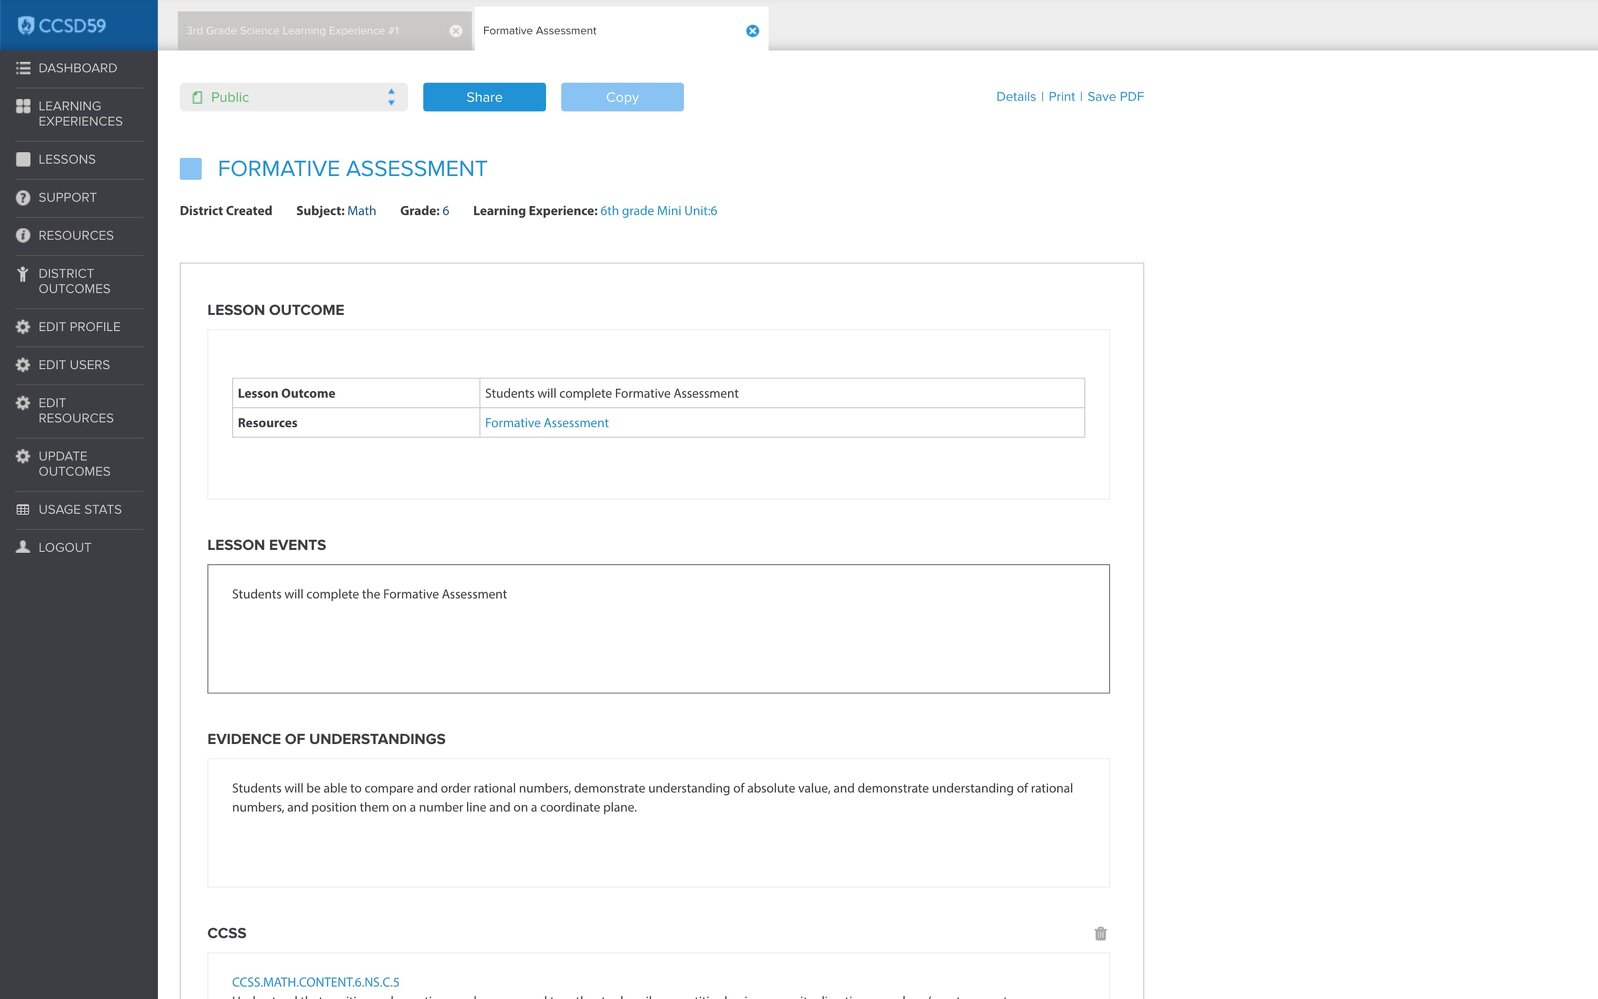The image size is (1598, 999).
Task: Click the blue square lesson icon
Action: [x=191, y=169]
